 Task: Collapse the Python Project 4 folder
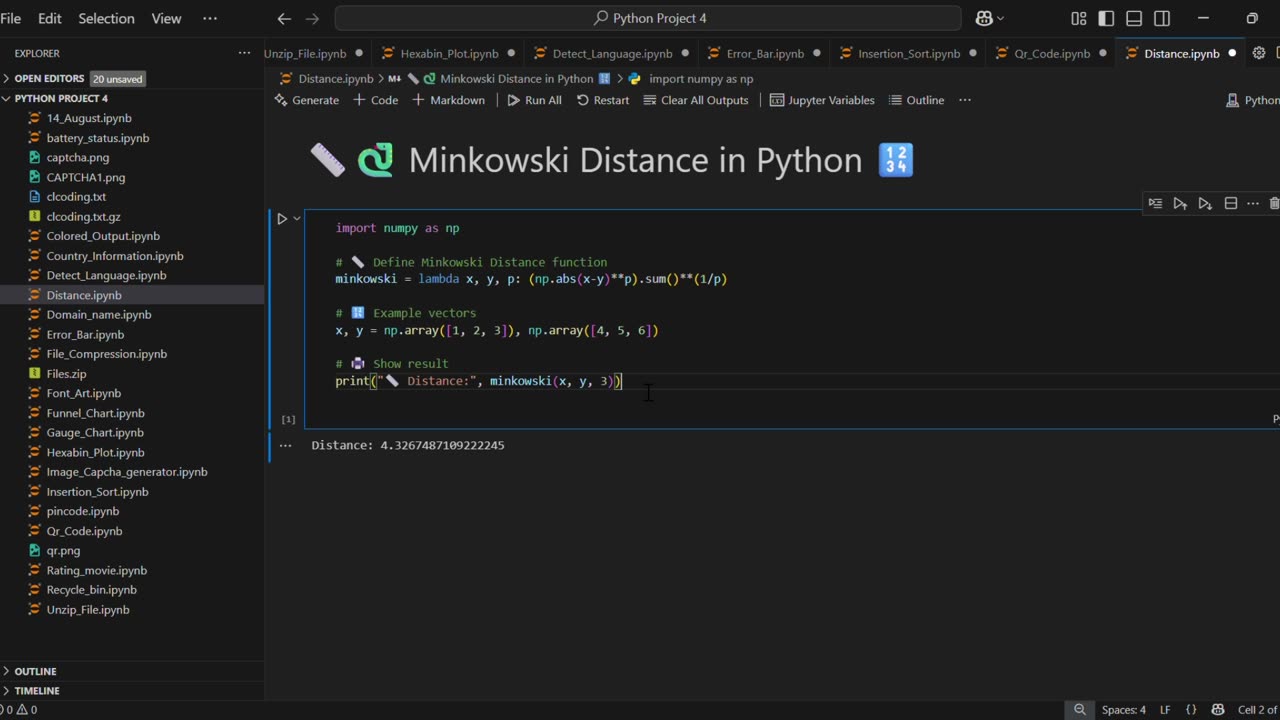coord(61,98)
